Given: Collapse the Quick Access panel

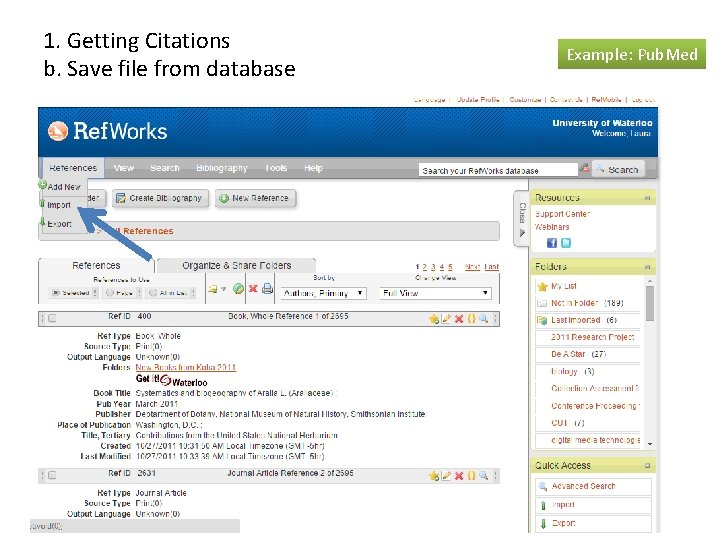Looking at the screenshot, I should click(647, 466).
